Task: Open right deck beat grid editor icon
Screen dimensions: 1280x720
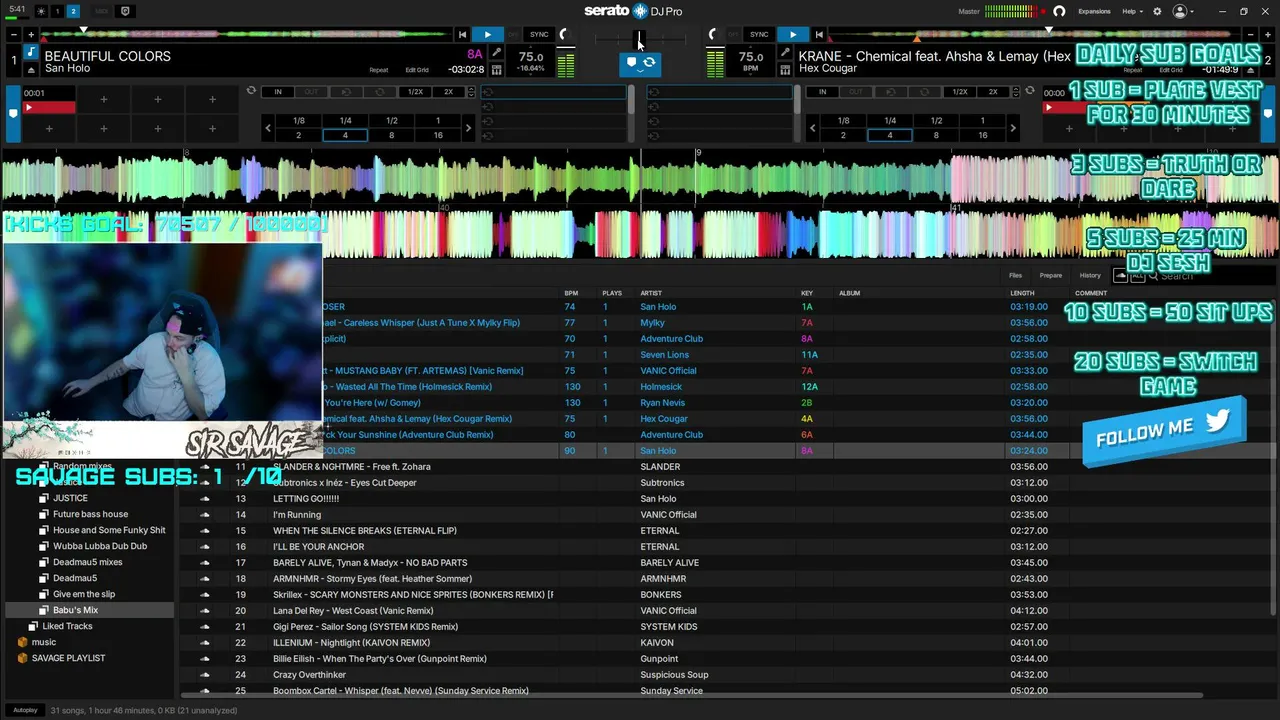Action: point(785,53)
